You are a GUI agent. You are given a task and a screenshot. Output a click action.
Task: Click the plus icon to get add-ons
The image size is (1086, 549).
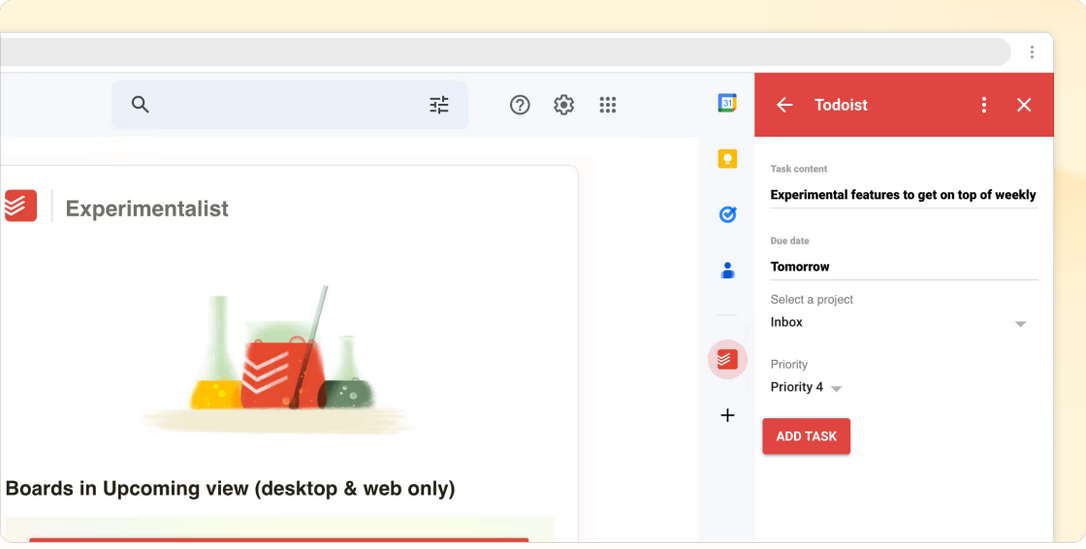[727, 415]
